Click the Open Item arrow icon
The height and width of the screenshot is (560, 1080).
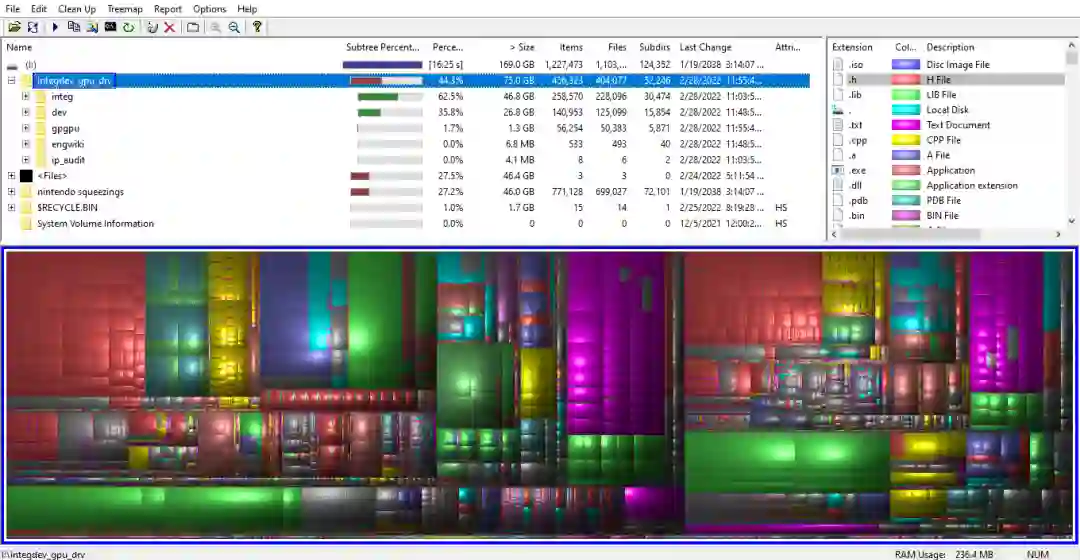55,28
